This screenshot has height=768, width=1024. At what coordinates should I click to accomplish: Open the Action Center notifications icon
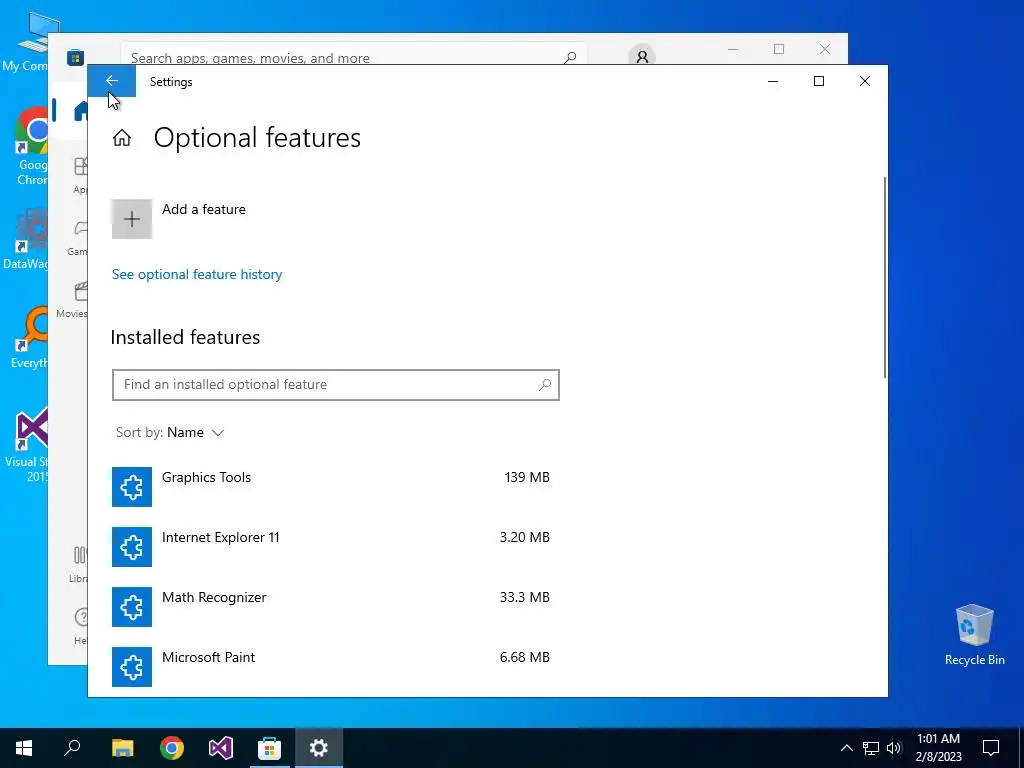[x=991, y=748]
